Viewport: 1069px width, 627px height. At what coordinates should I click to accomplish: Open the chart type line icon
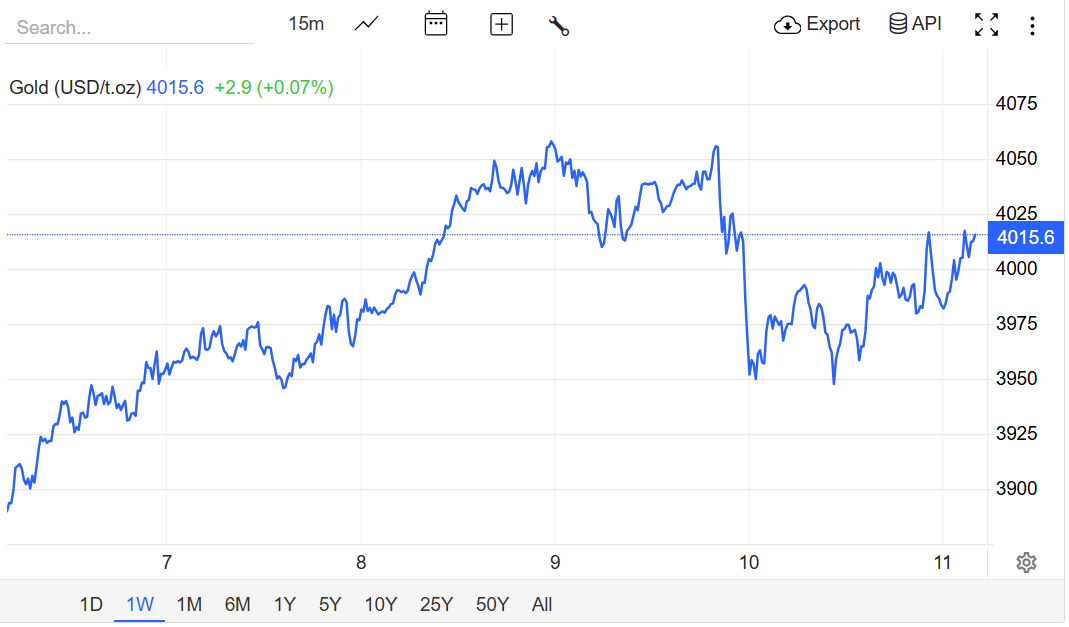click(367, 24)
